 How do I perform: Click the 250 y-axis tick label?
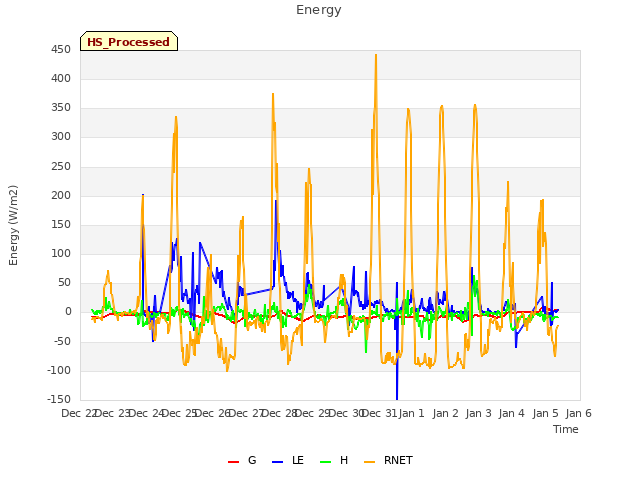(61, 166)
